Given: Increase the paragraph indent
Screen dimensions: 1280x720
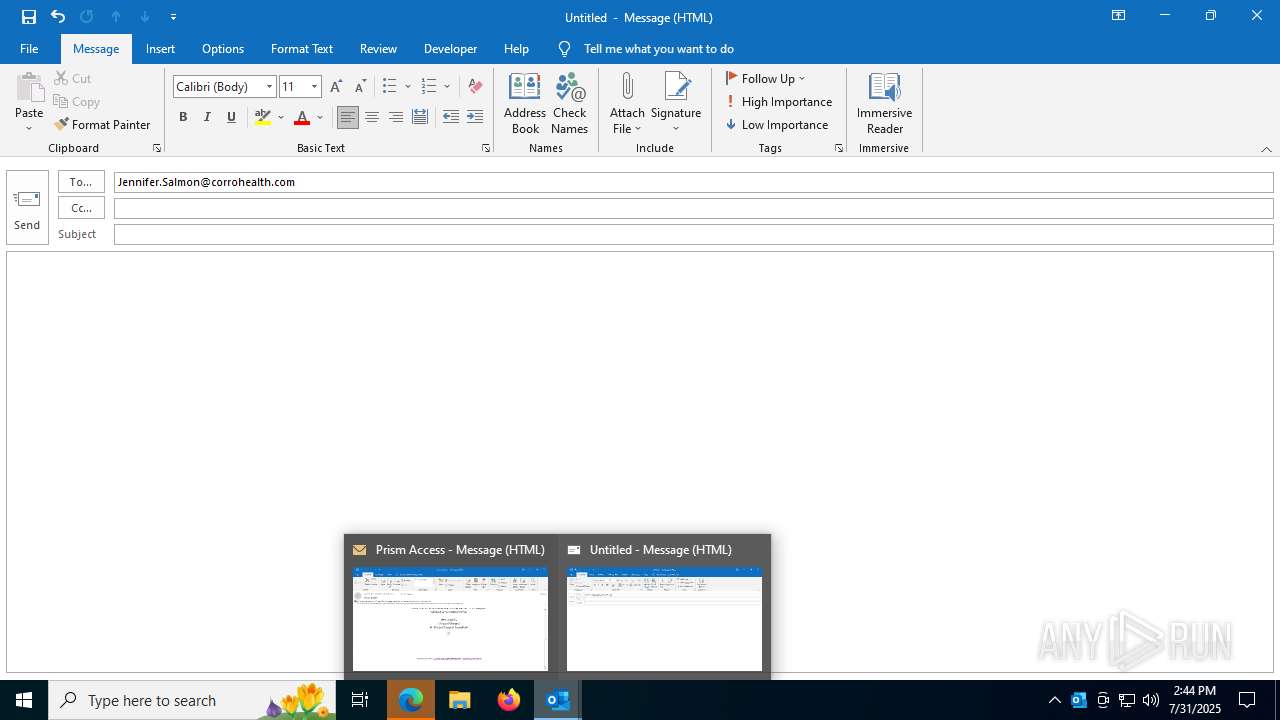Looking at the screenshot, I should point(475,117).
